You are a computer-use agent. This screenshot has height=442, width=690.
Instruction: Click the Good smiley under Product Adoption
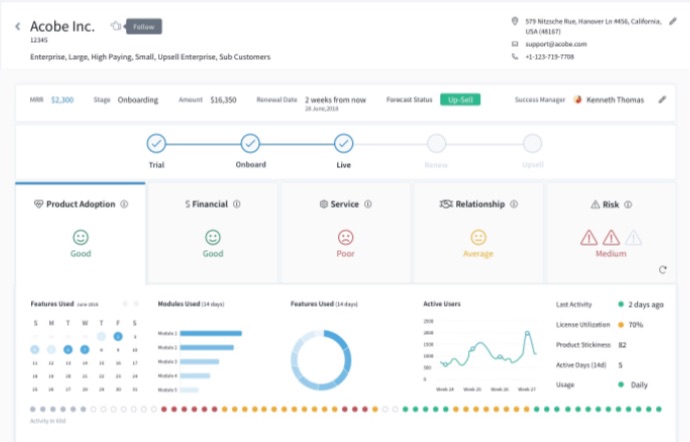[81, 237]
